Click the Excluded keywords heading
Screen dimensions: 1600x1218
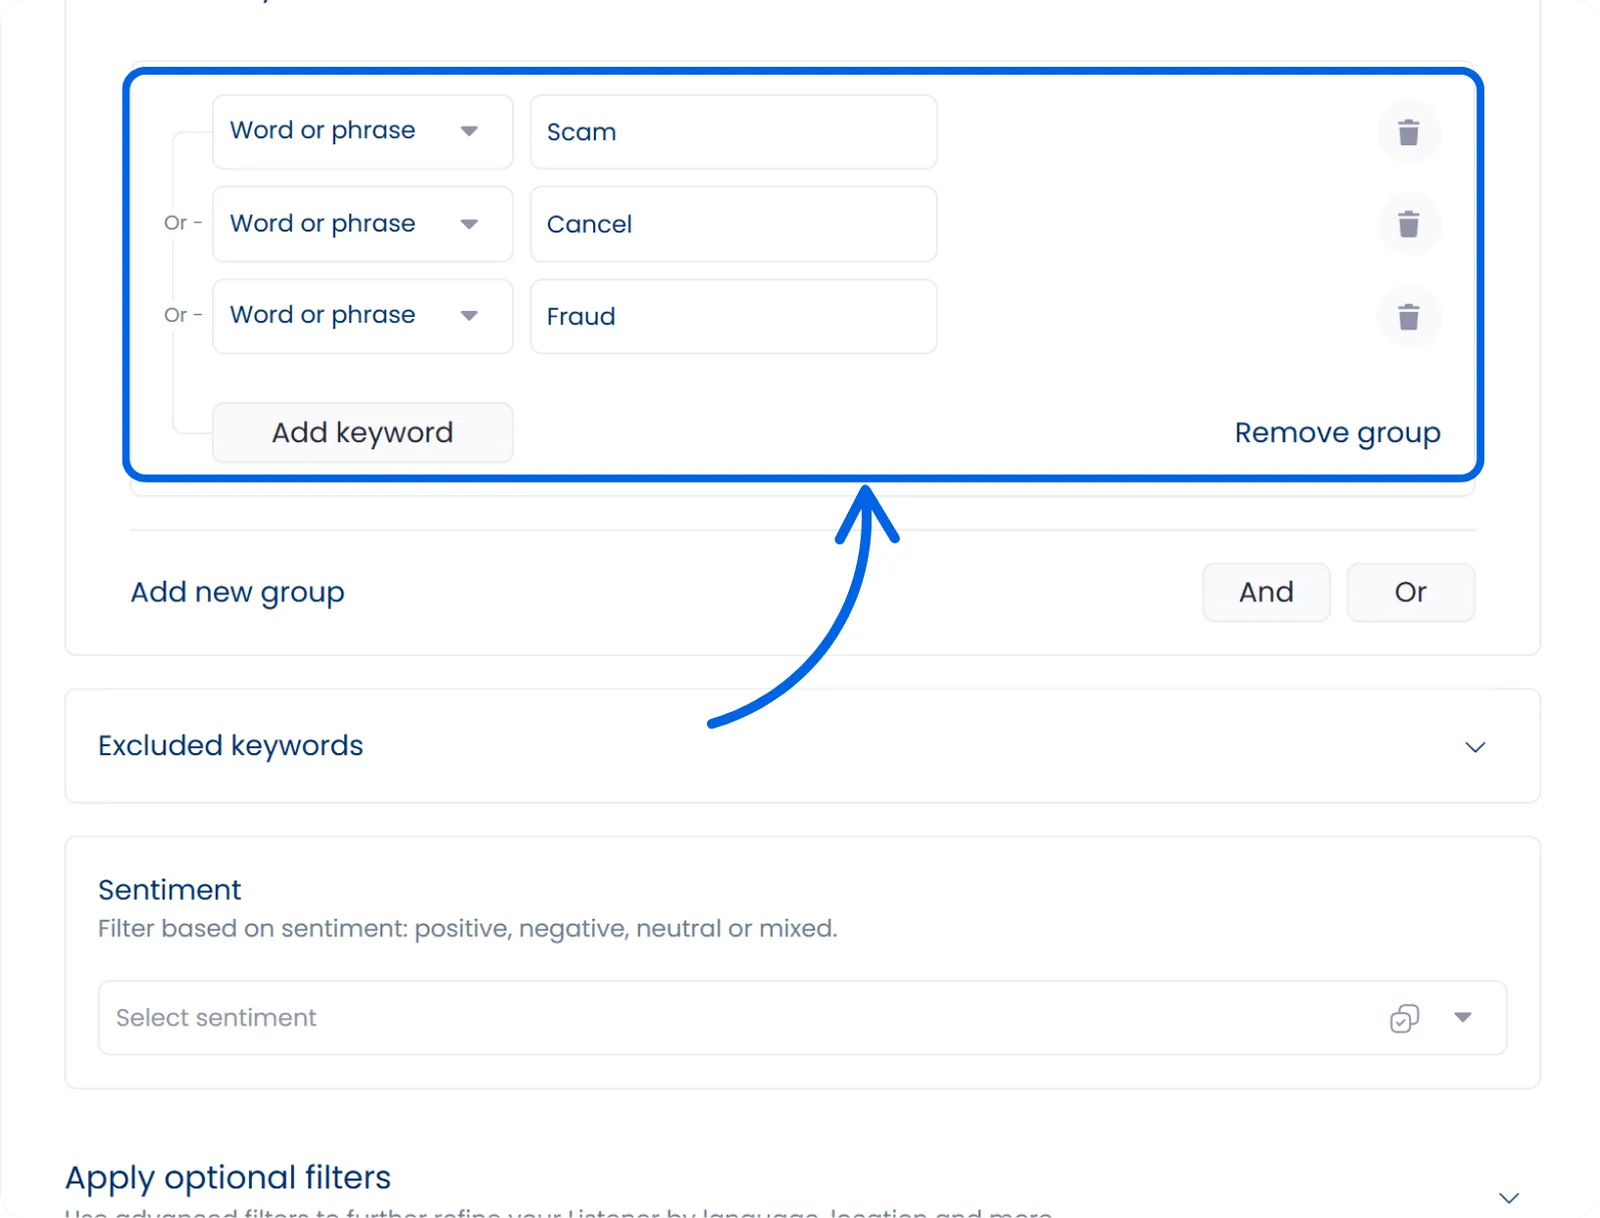coord(230,746)
